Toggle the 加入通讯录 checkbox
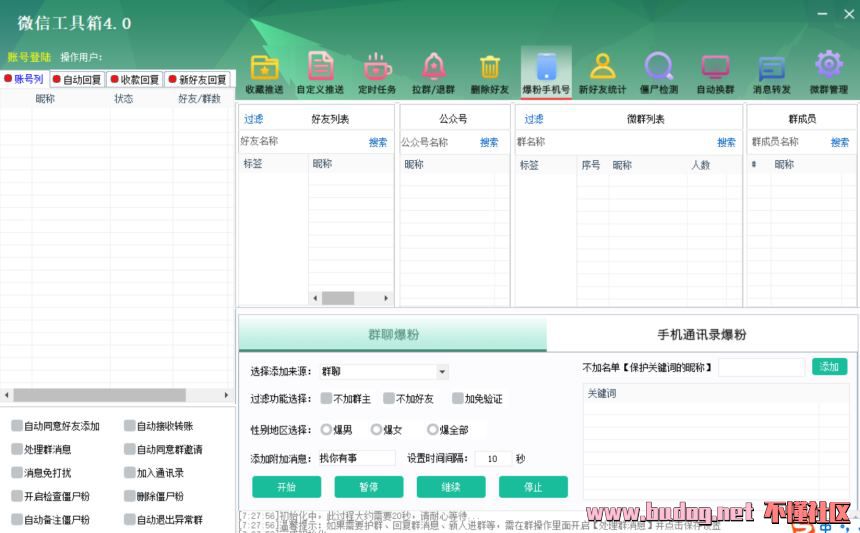 tap(129, 473)
